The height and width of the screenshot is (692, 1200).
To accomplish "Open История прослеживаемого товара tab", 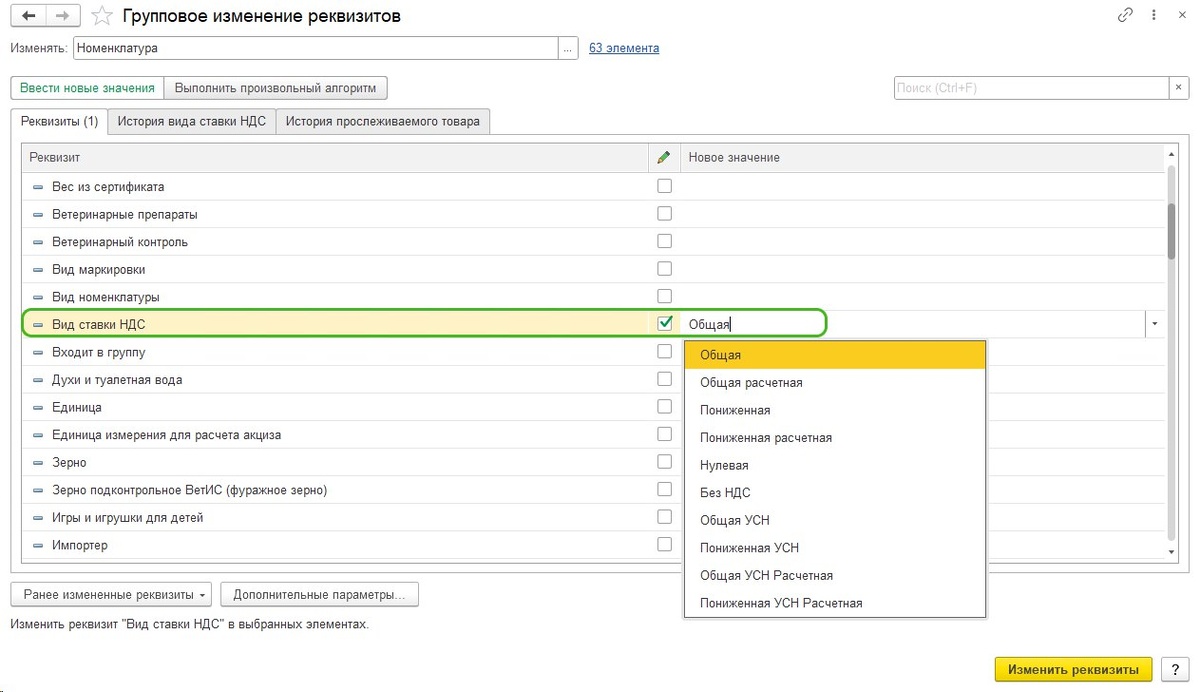I will pyautogui.click(x=382, y=122).
